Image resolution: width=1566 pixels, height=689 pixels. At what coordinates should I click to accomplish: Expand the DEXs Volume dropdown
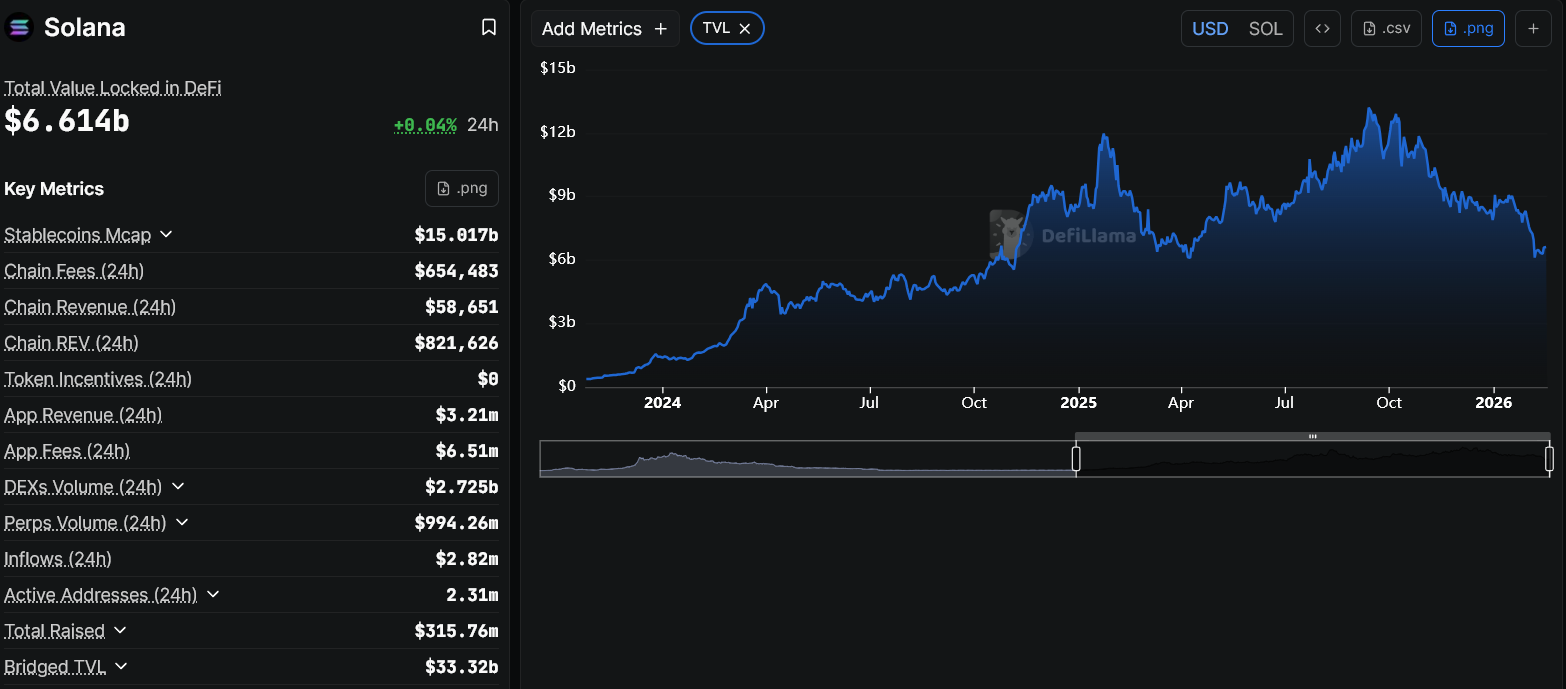[x=178, y=487]
